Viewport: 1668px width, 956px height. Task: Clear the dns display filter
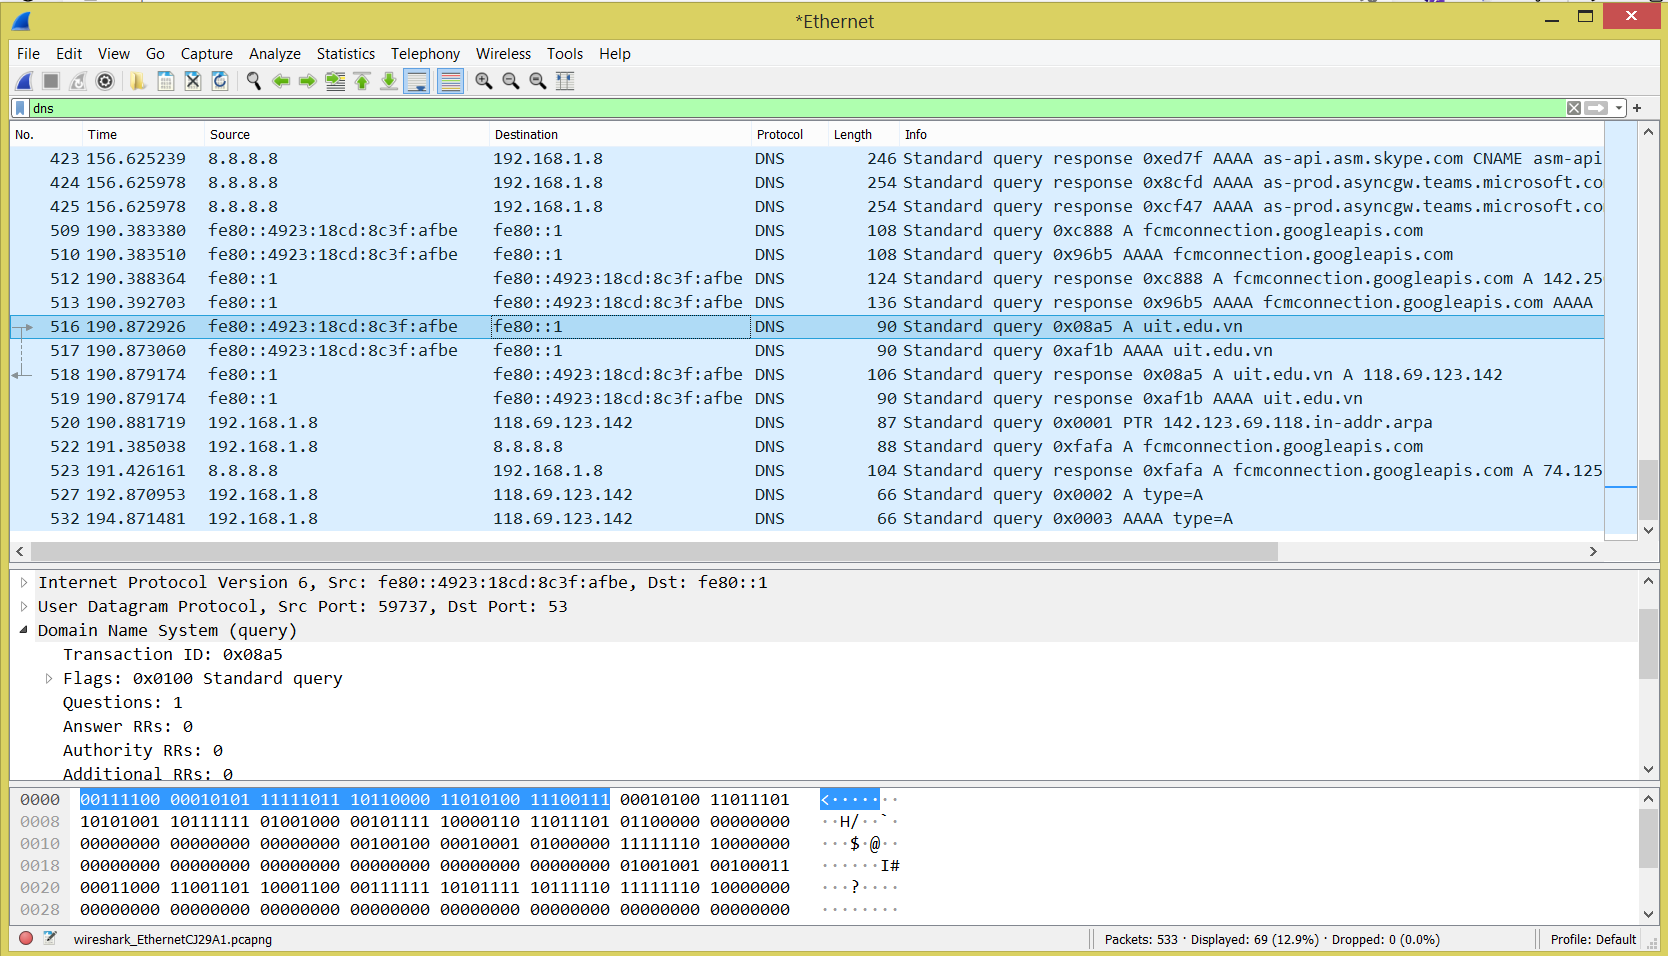click(1574, 108)
